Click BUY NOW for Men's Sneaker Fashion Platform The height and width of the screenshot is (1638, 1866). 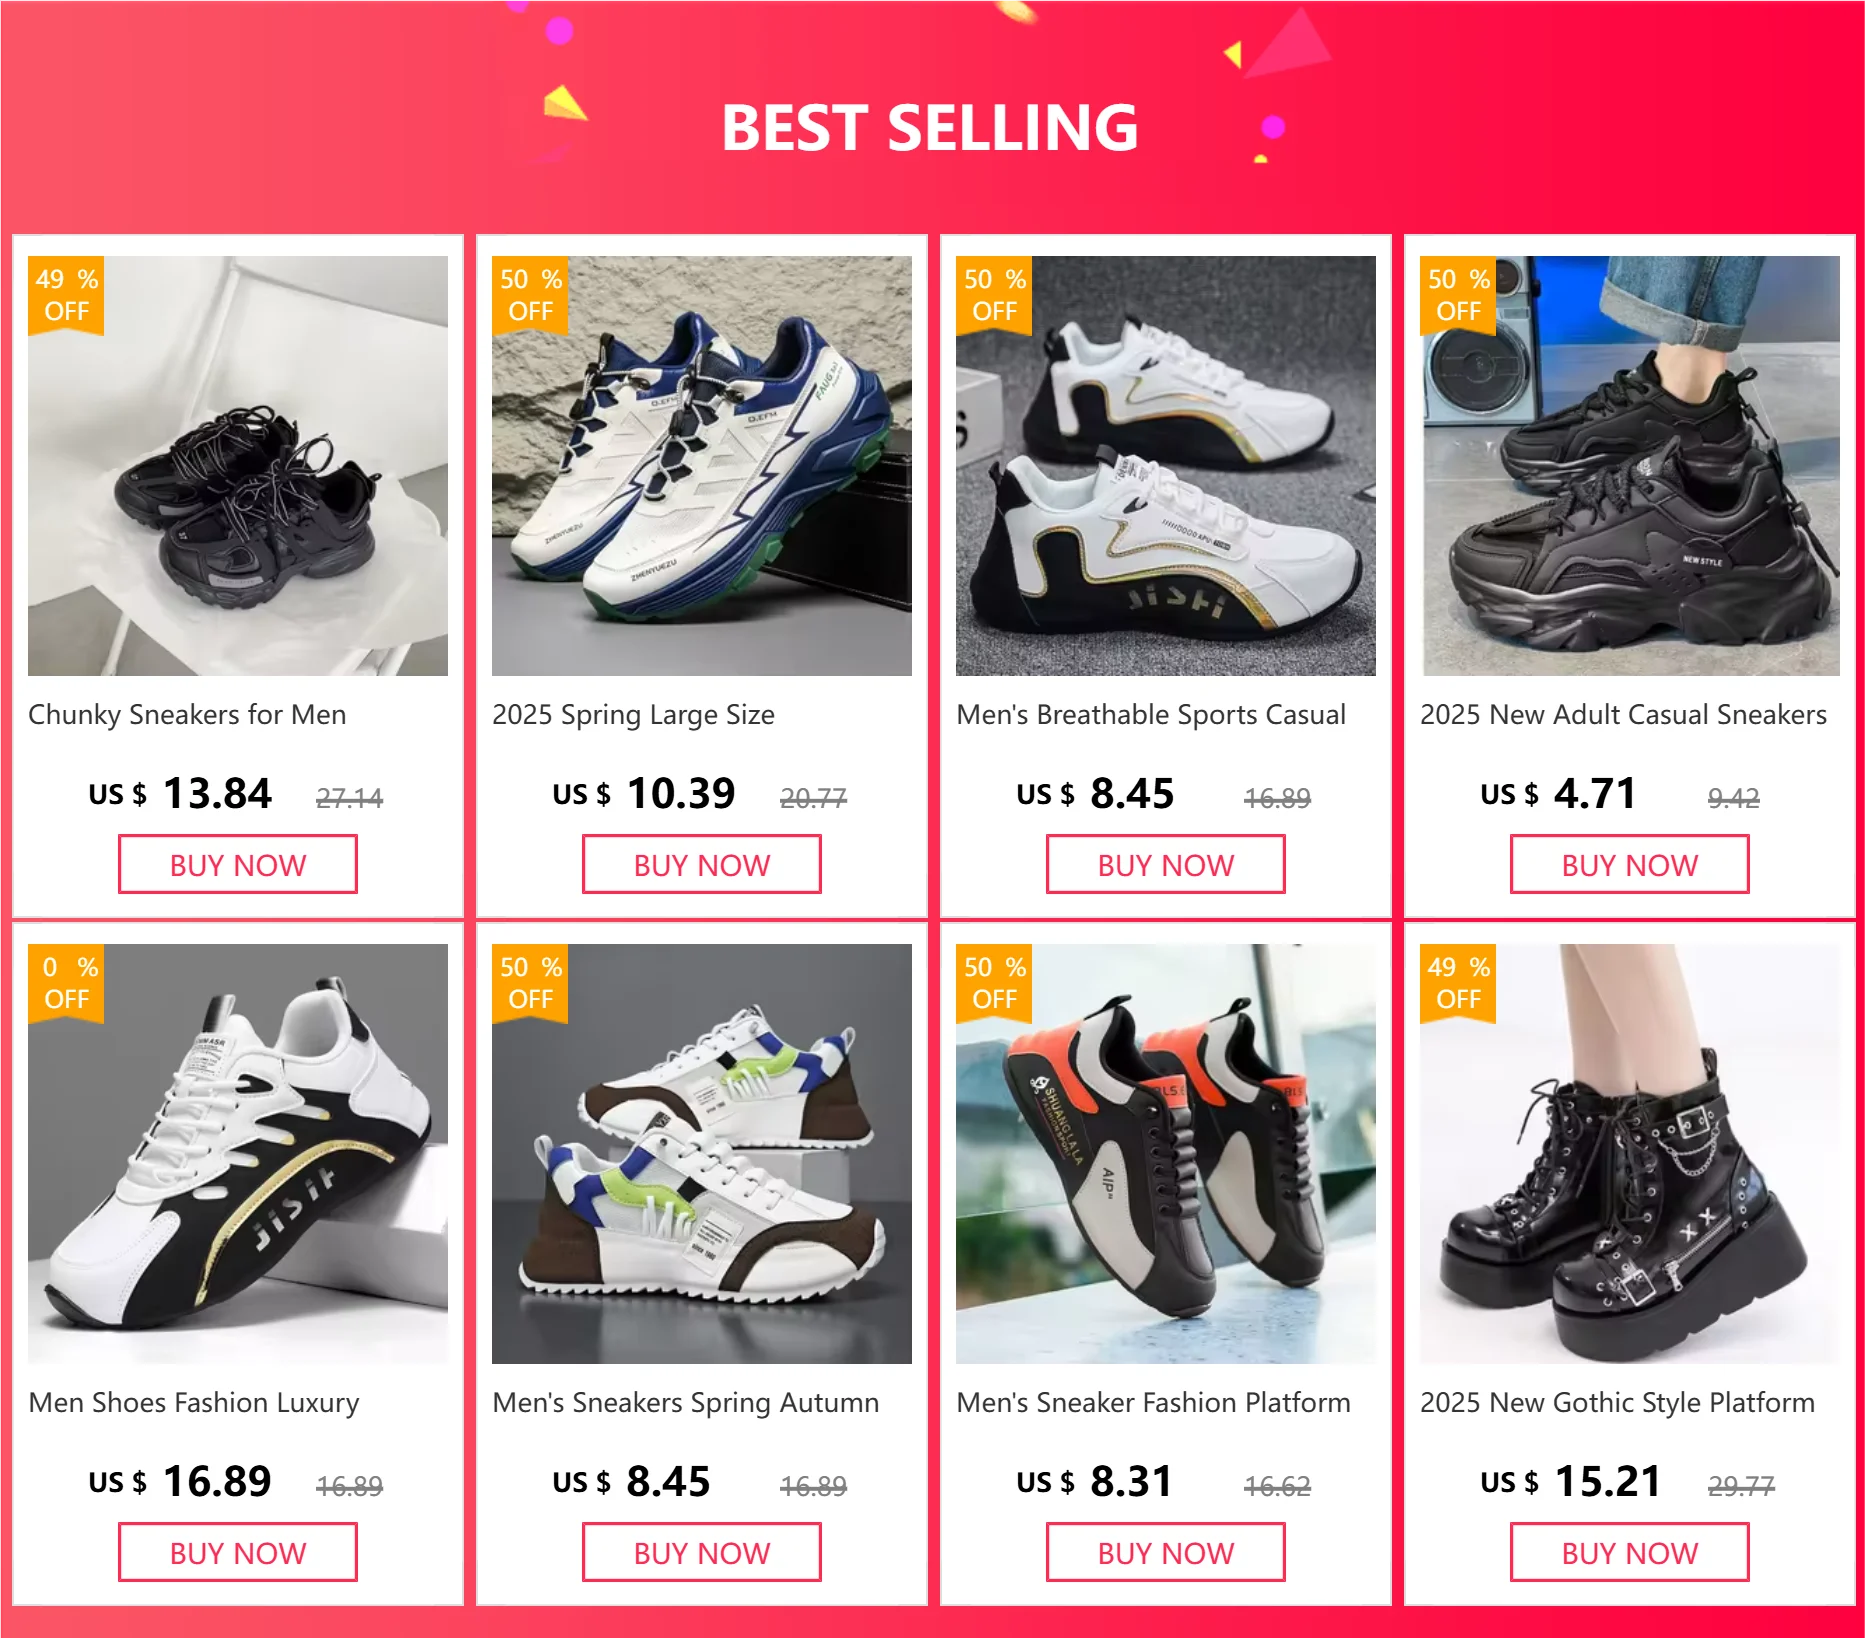(x=1166, y=1552)
